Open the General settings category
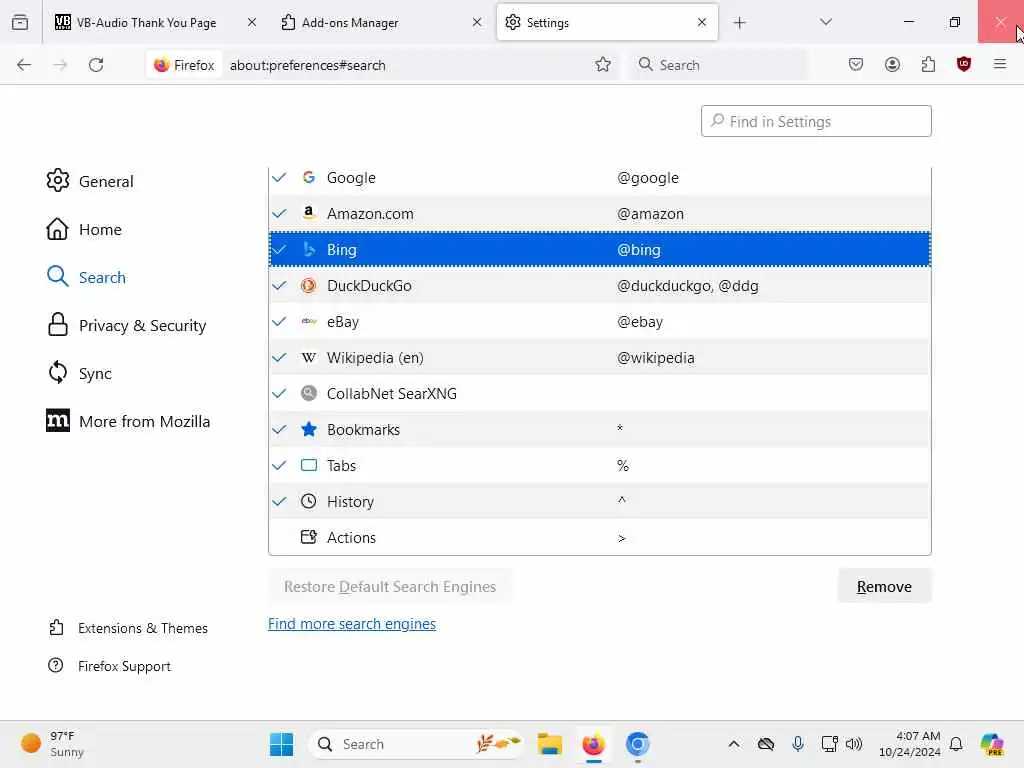 tap(90, 181)
